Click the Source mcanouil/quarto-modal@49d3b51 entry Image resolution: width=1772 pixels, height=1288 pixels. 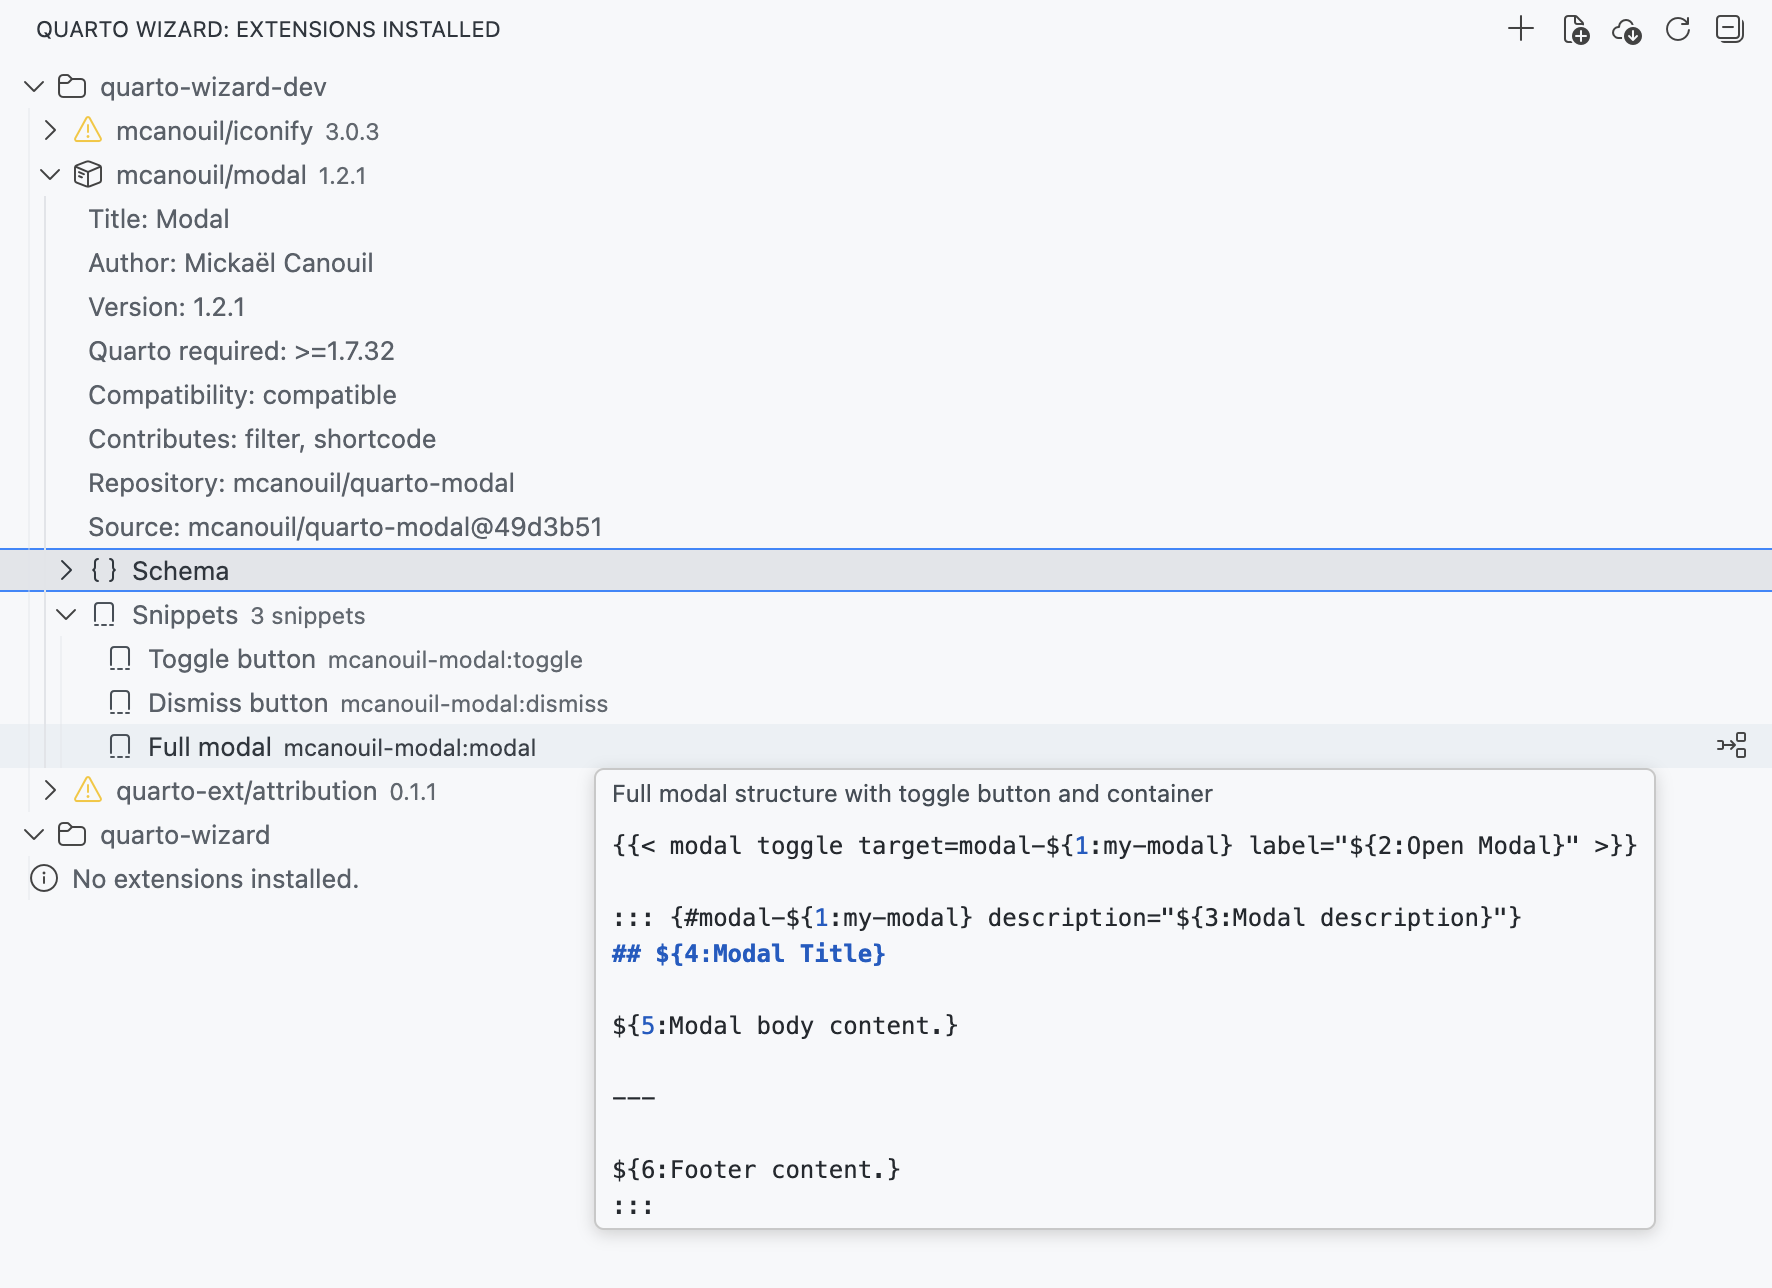[x=344, y=526]
